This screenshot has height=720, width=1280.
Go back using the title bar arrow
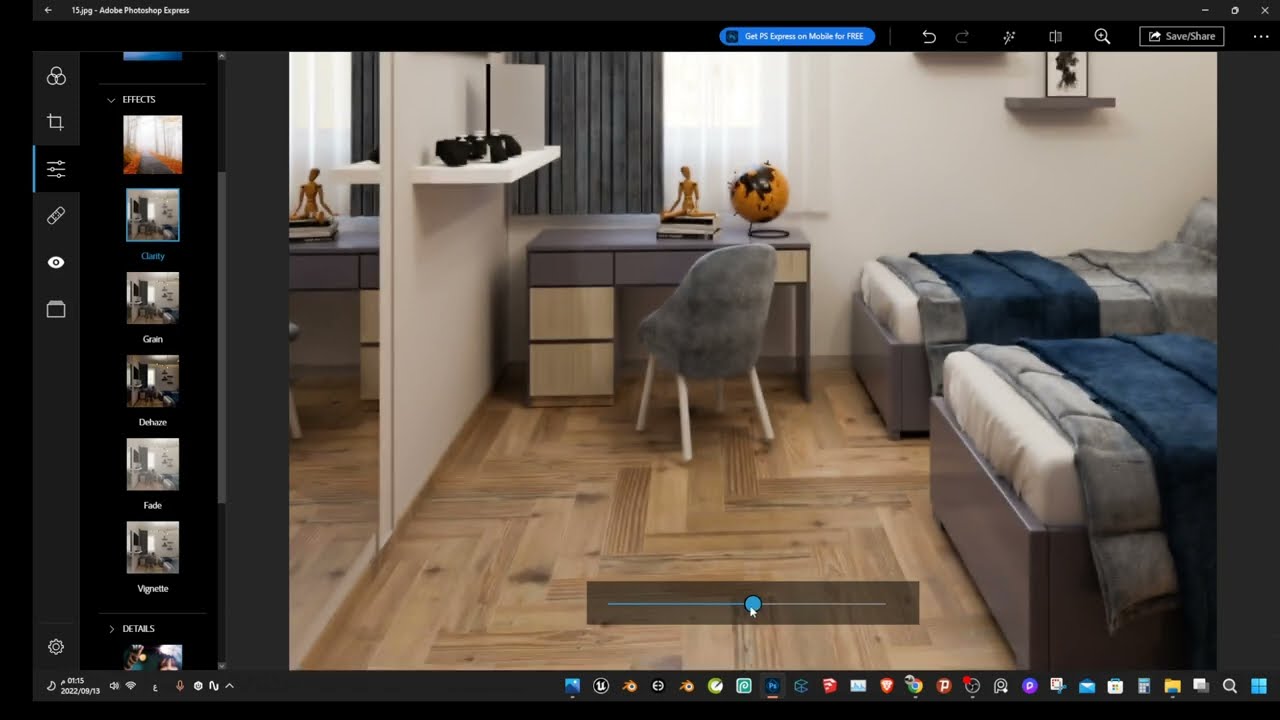pos(48,10)
